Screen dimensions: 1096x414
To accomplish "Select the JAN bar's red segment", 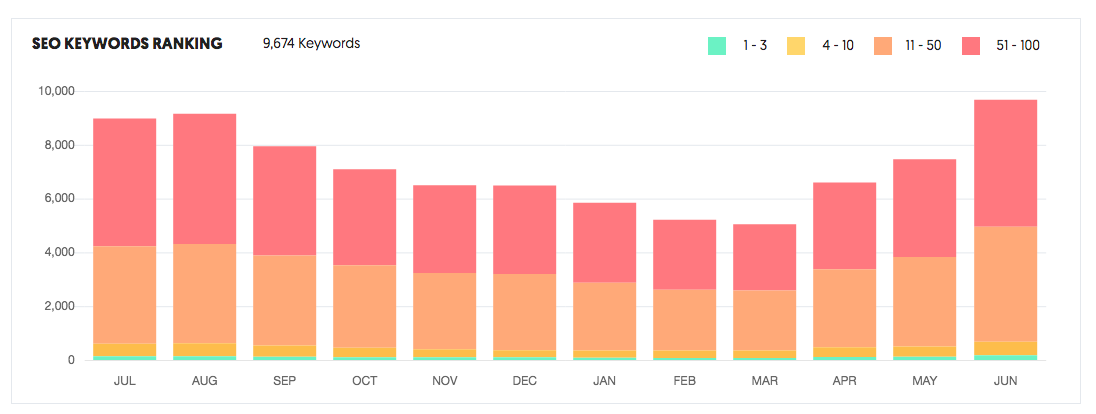I will tap(605, 243).
